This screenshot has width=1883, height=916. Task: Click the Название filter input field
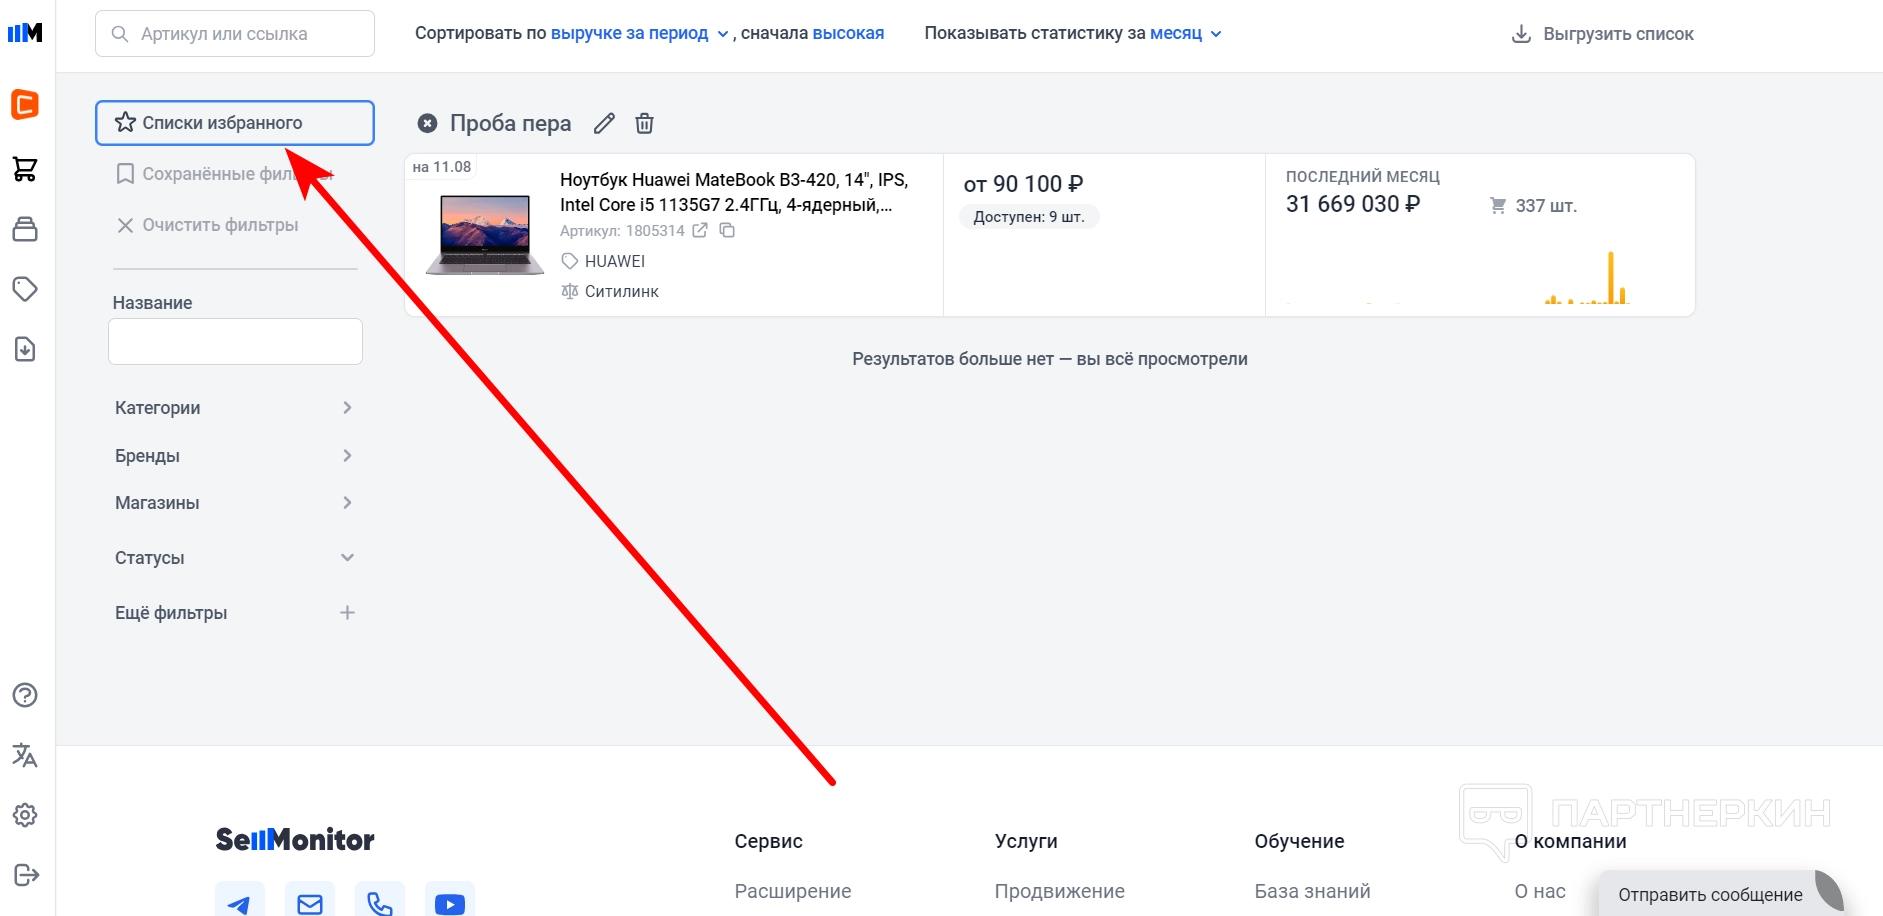coord(235,342)
